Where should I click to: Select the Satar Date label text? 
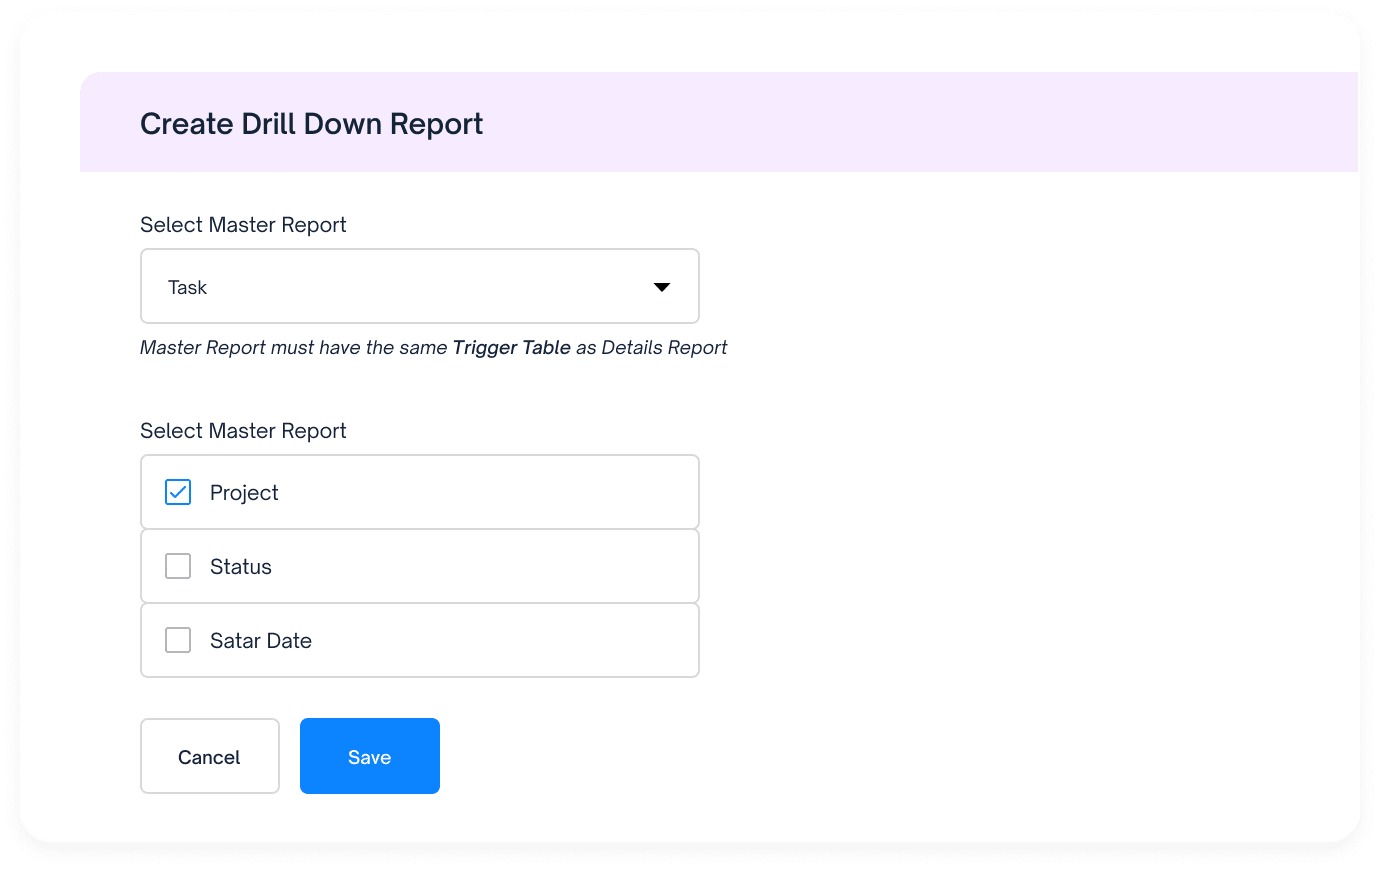(261, 641)
